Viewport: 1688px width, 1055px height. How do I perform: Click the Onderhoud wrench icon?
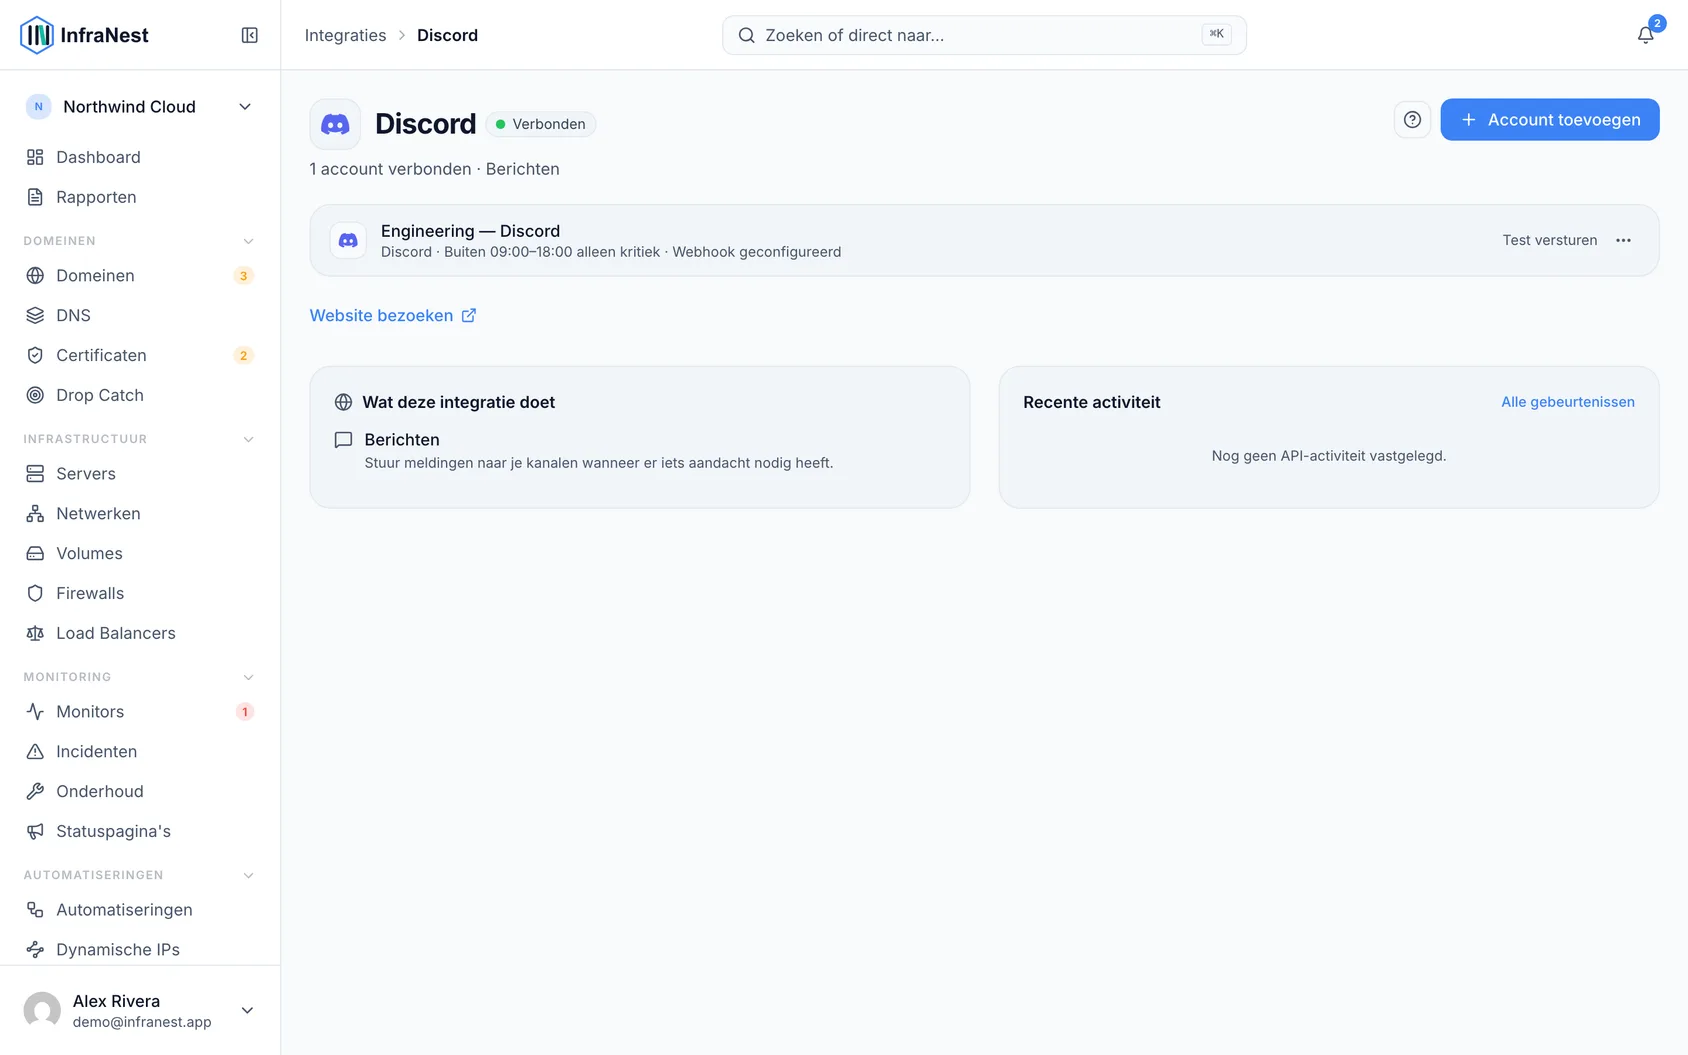35,791
